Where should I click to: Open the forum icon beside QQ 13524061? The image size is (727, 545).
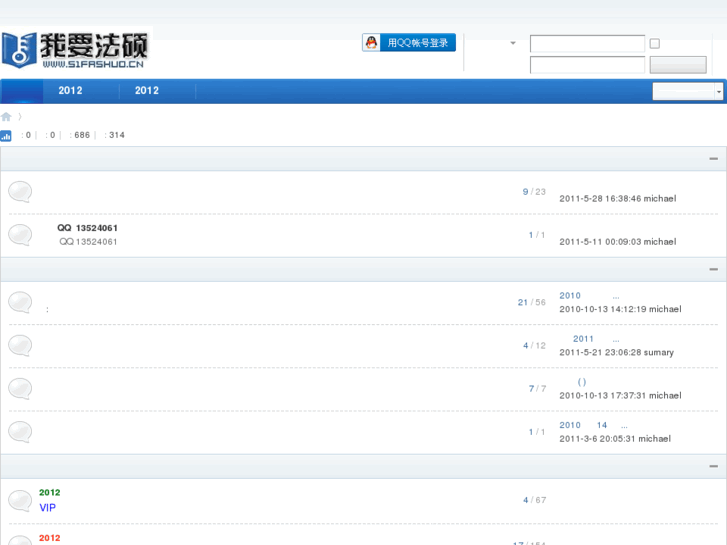20,235
